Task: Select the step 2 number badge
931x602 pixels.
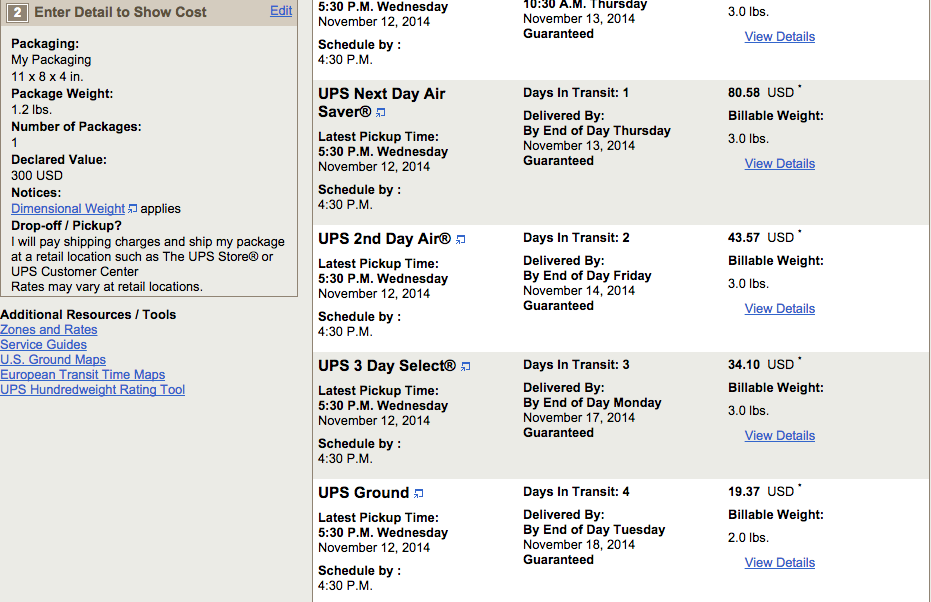Action: (17, 12)
